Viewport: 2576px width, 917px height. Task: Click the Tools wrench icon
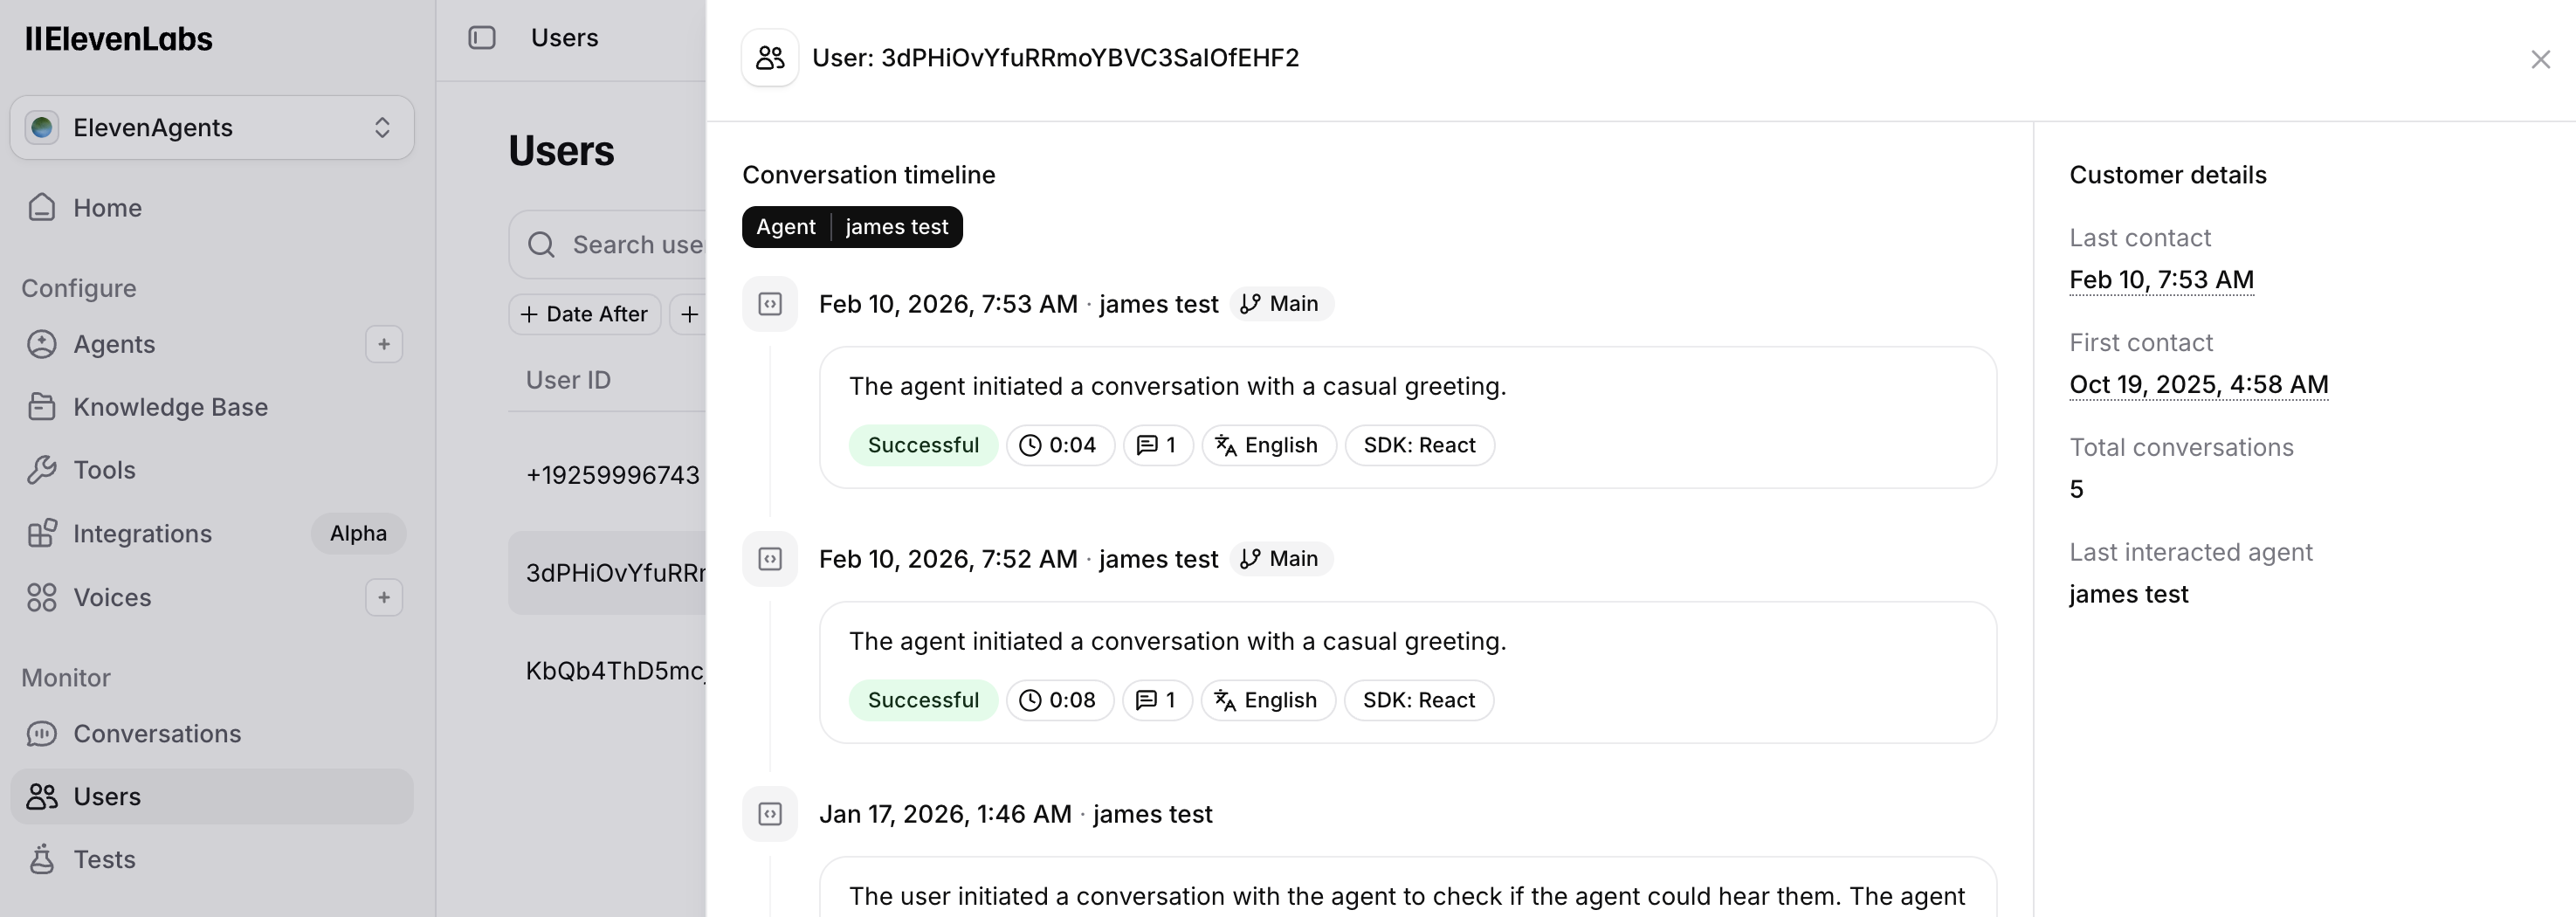(41, 470)
